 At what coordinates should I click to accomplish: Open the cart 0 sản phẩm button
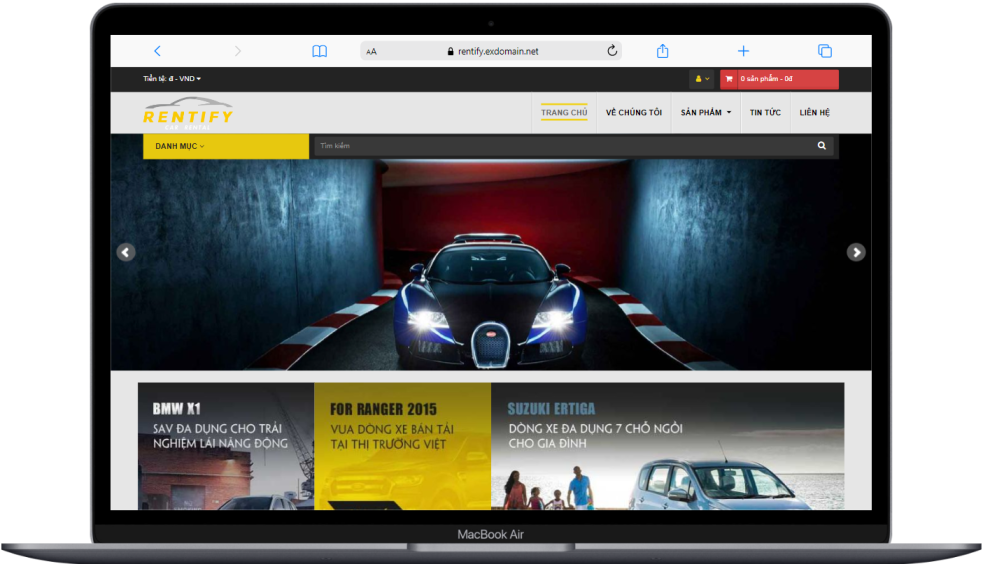tap(779, 79)
